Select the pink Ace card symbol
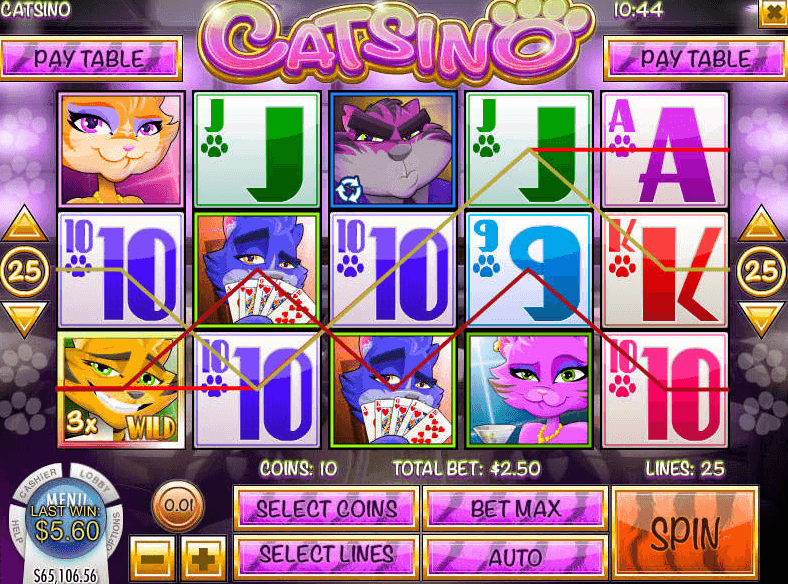The width and height of the screenshot is (788, 584). click(x=665, y=149)
